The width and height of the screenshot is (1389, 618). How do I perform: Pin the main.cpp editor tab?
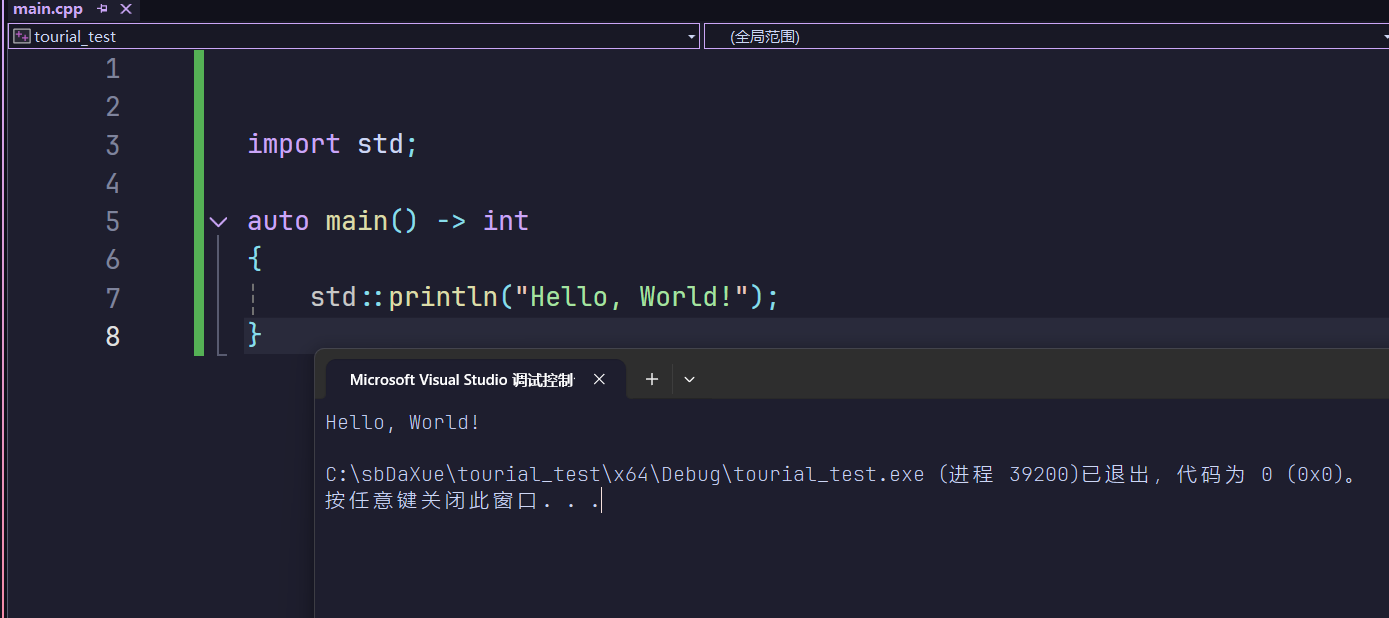click(x=103, y=10)
